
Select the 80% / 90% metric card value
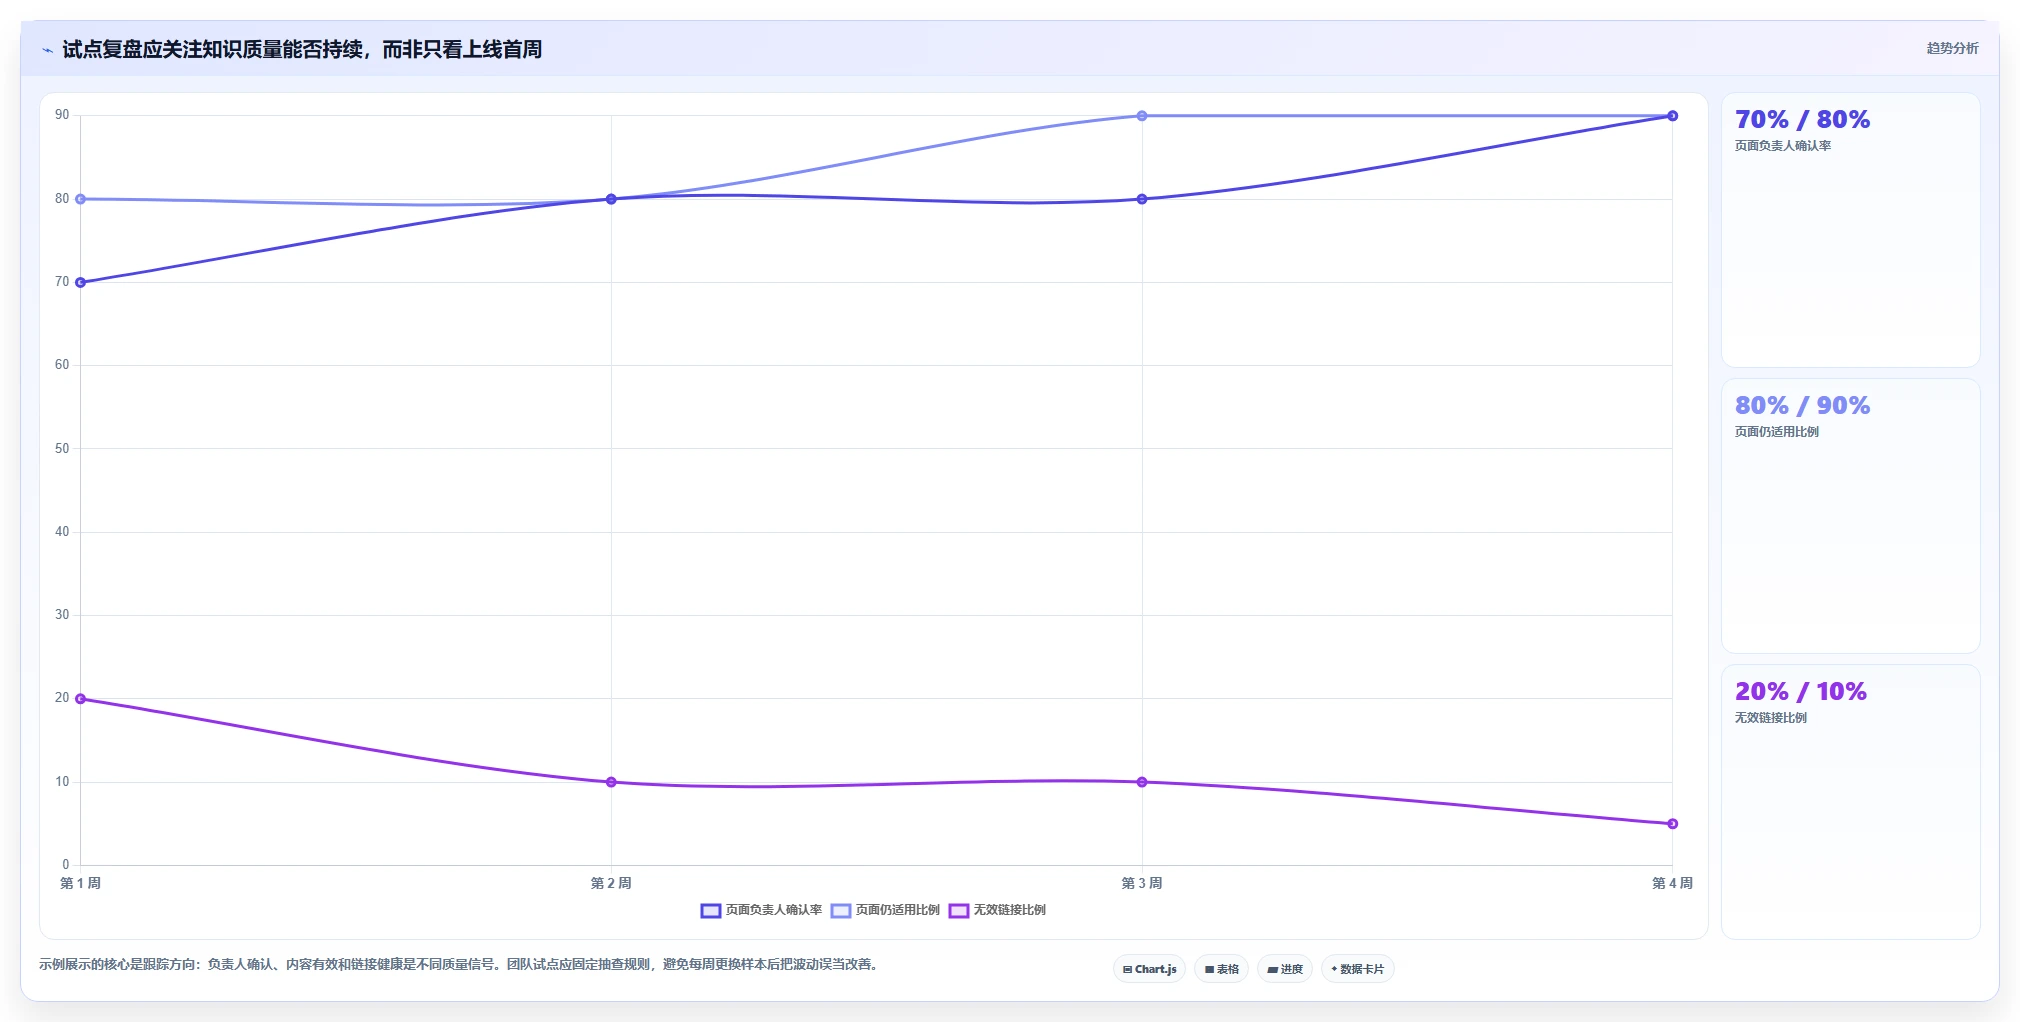click(x=1802, y=406)
